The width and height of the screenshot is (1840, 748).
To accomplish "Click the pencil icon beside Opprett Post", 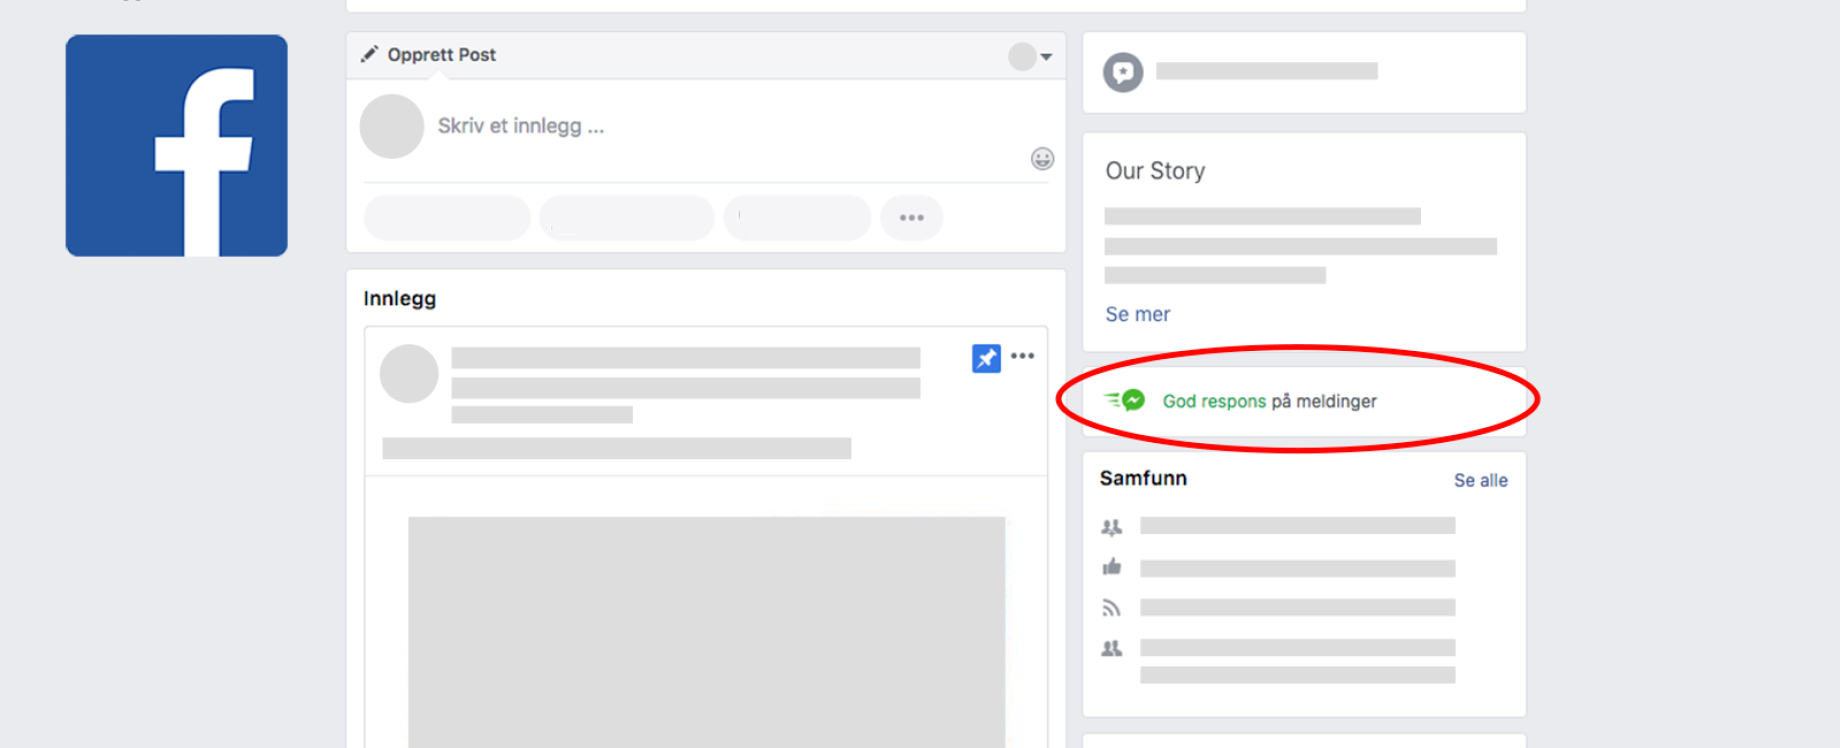I will click(370, 54).
